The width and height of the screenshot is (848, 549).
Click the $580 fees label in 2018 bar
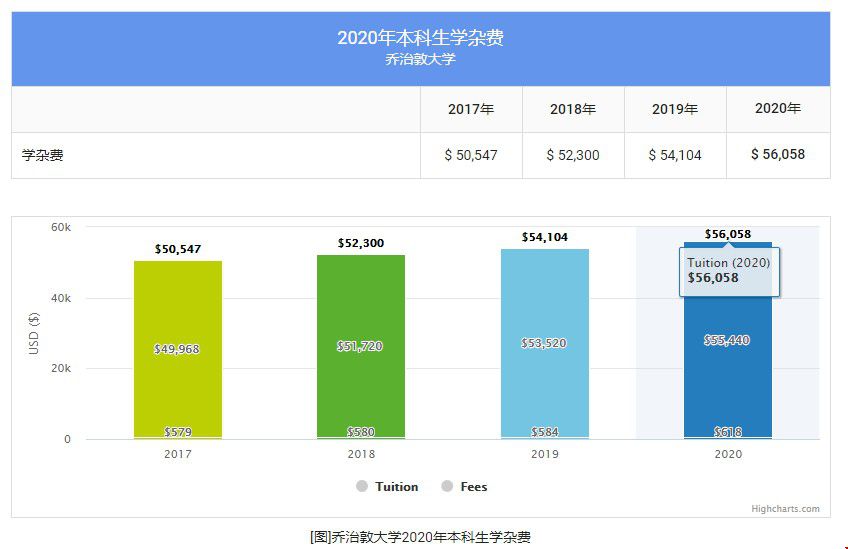tap(361, 432)
